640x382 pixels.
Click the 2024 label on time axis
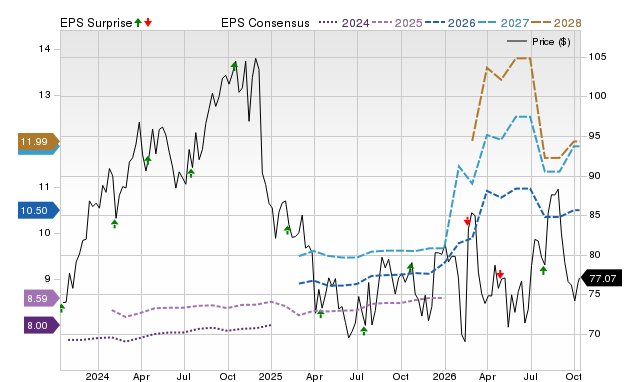[98, 377]
